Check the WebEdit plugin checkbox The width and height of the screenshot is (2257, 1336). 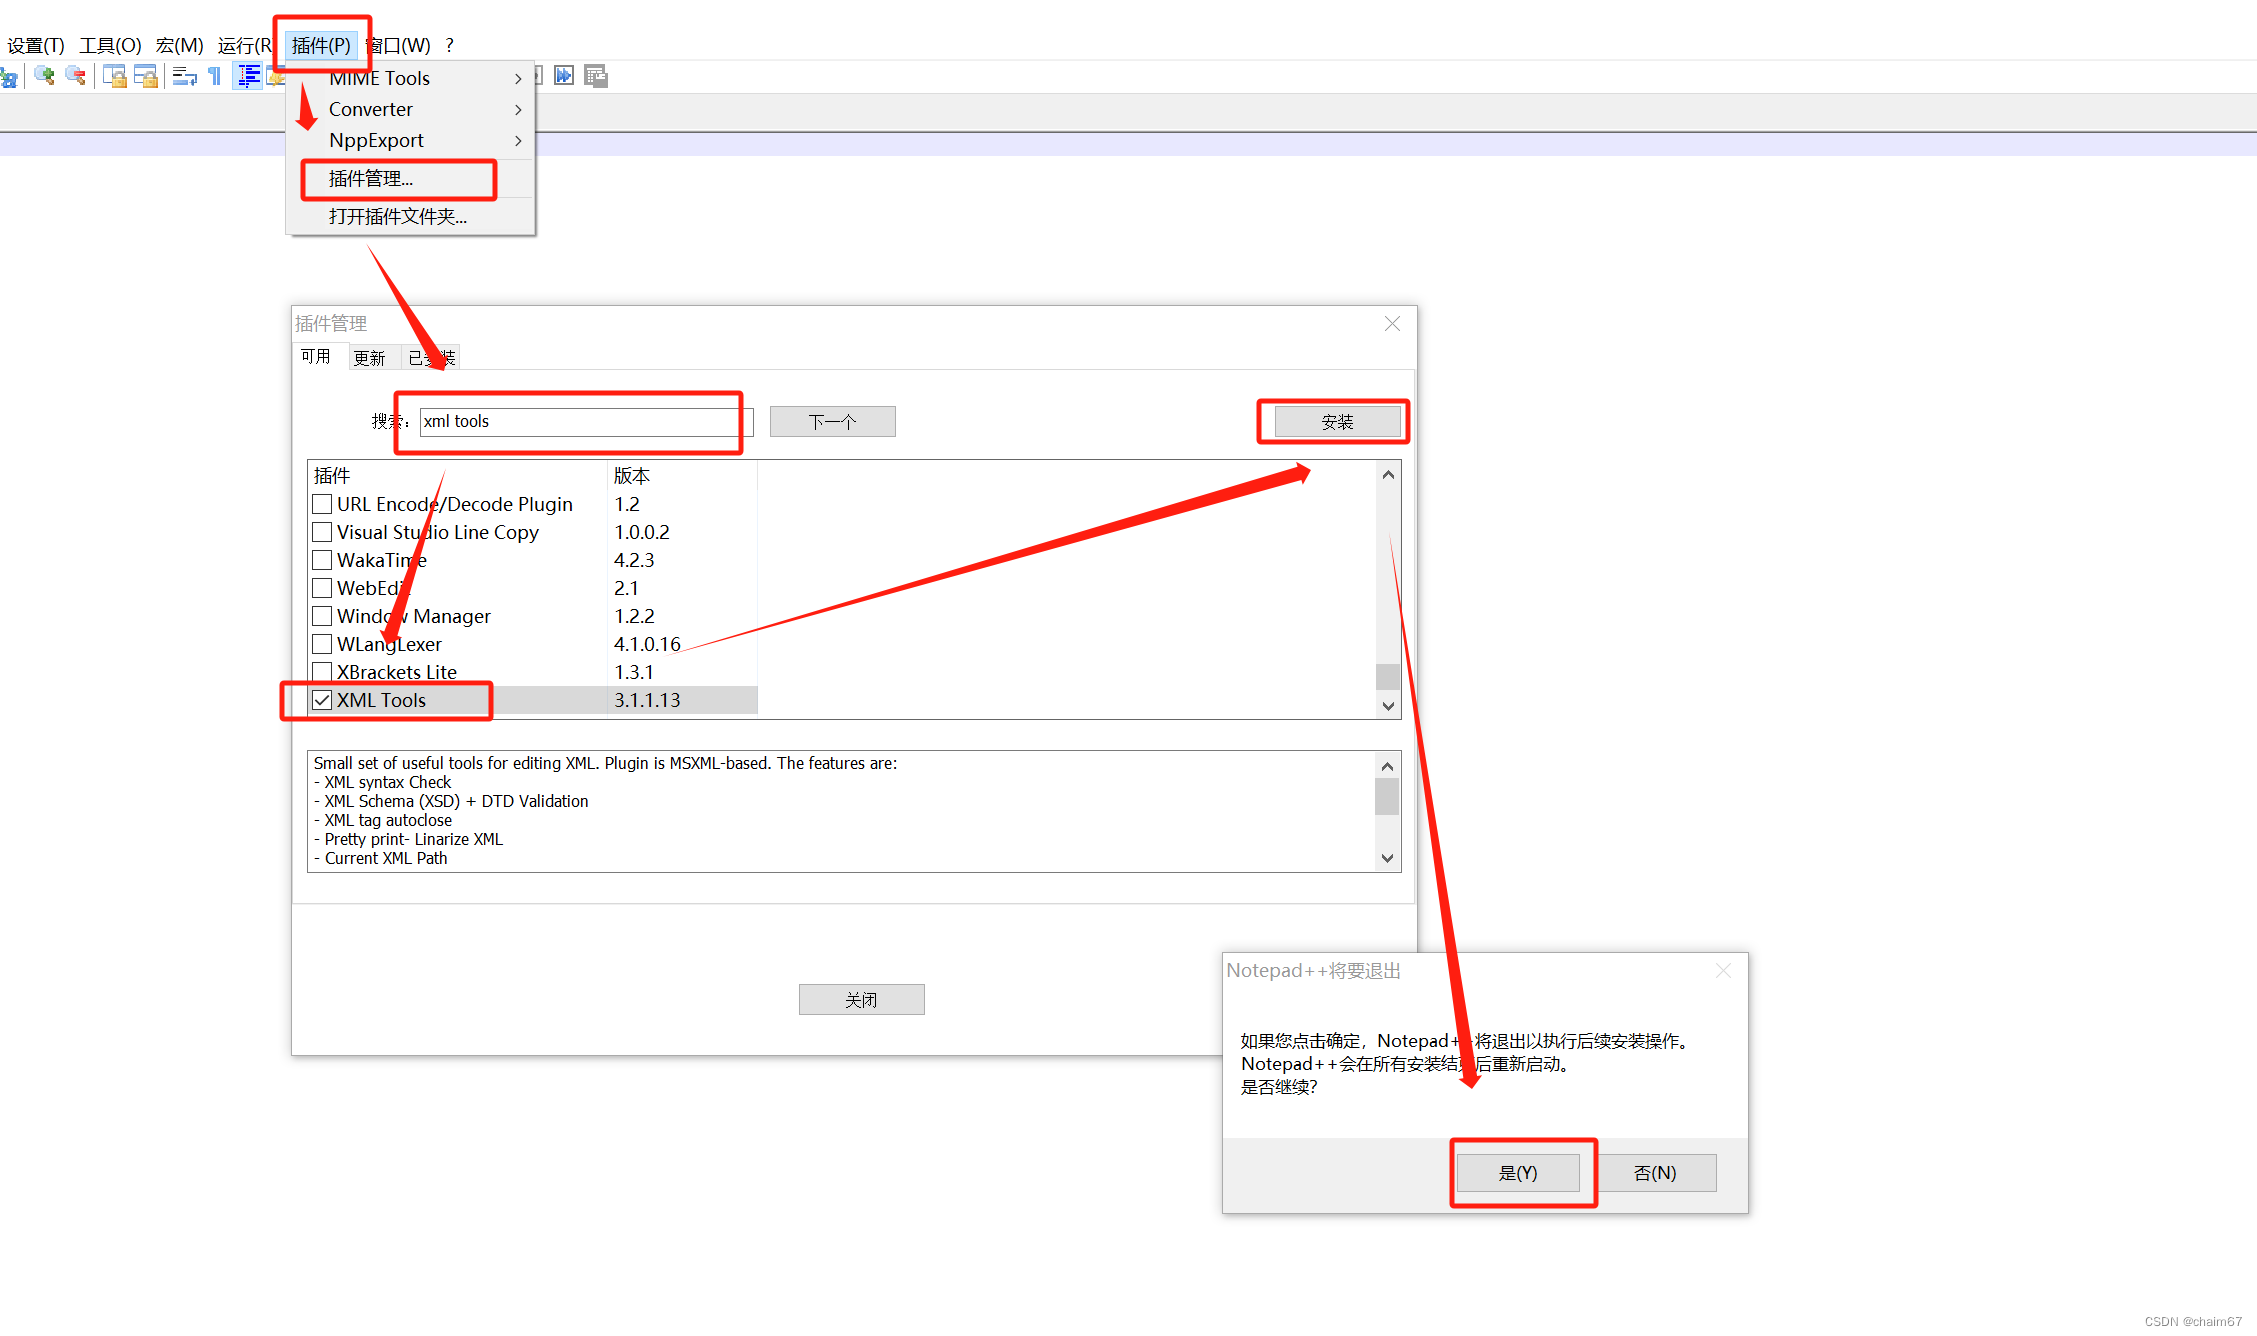point(322,588)
